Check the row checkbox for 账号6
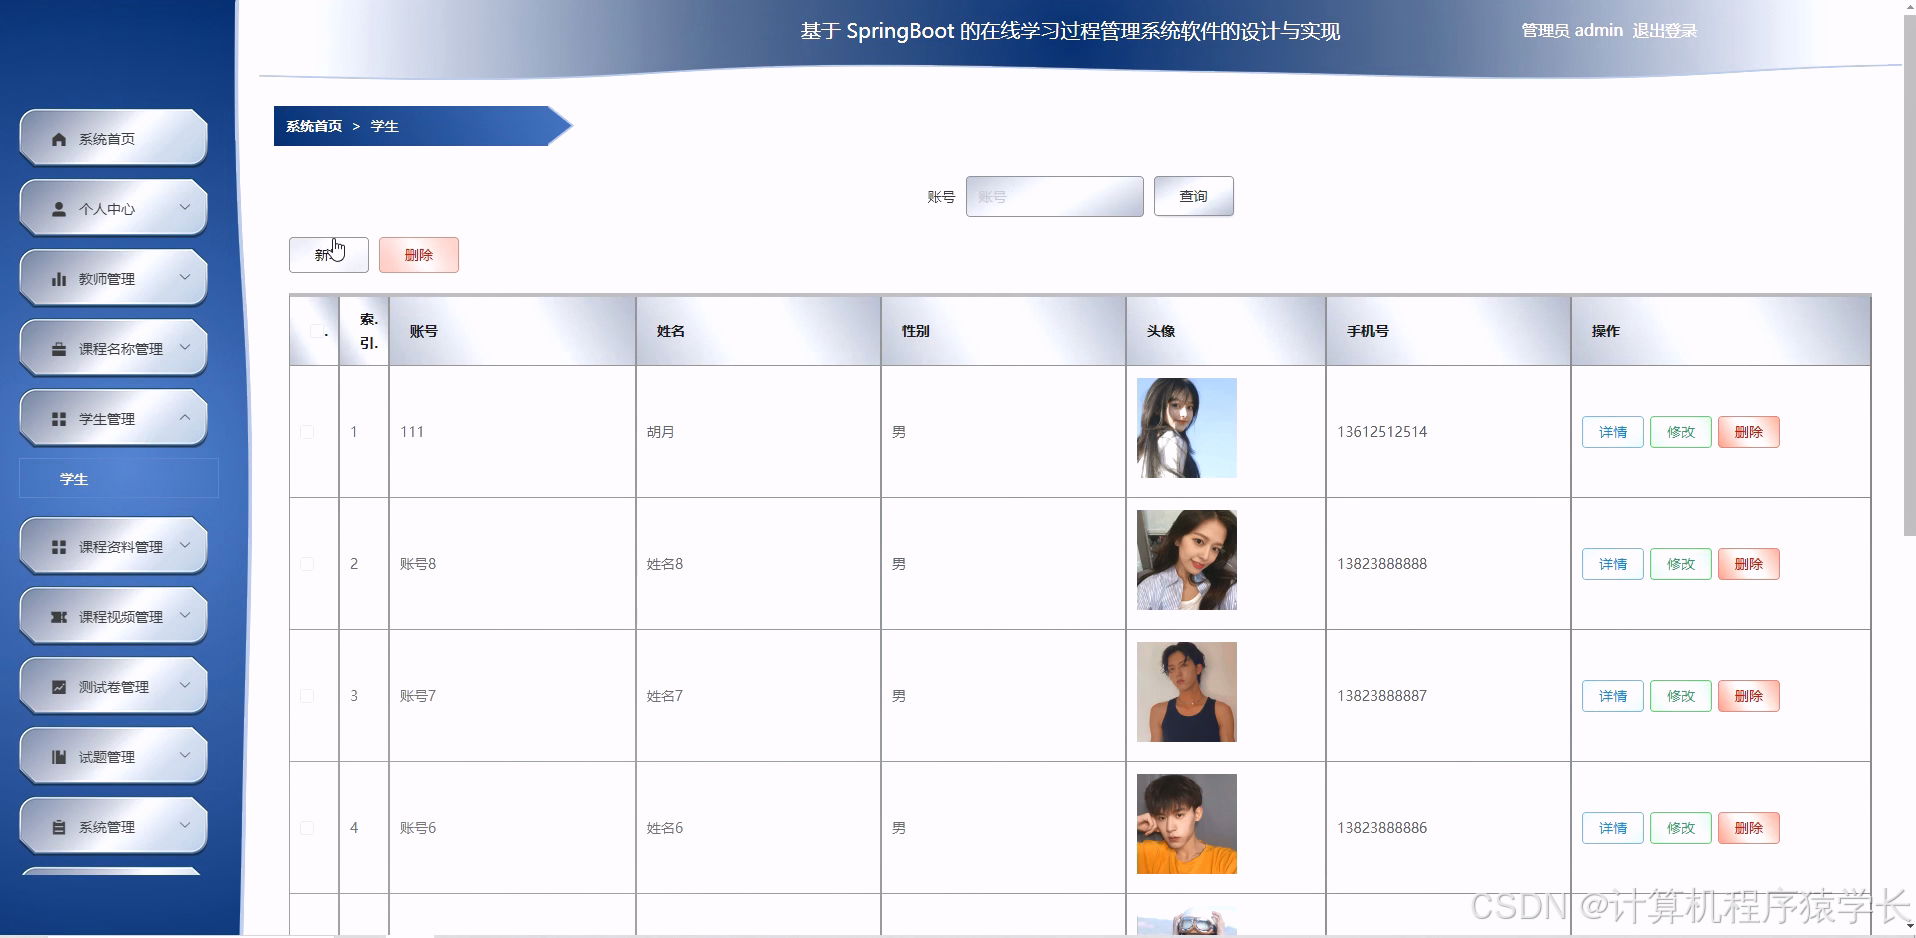 (307, 828)
